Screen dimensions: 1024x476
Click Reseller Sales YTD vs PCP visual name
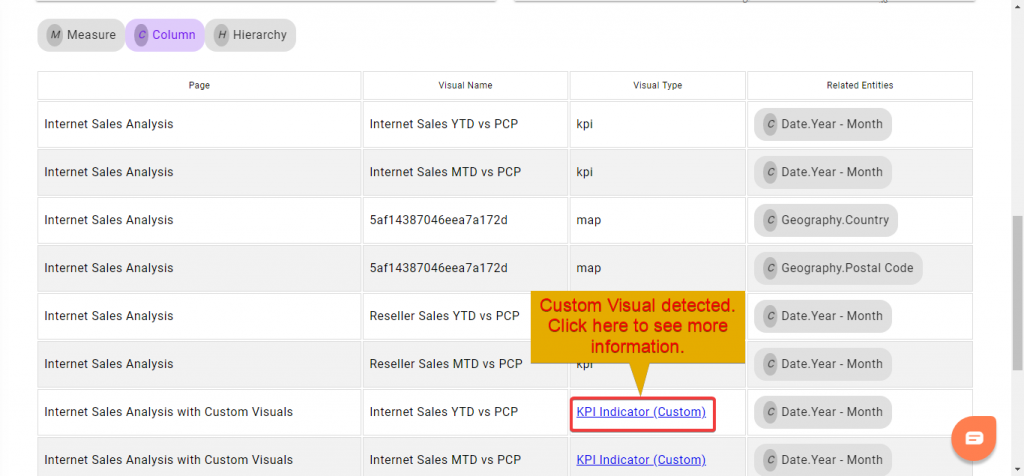[445, 316]
